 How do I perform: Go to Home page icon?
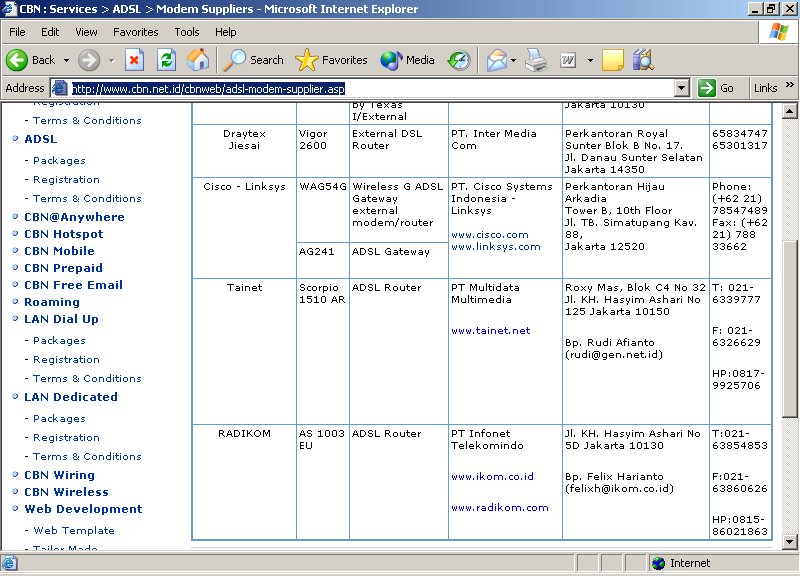198,60
